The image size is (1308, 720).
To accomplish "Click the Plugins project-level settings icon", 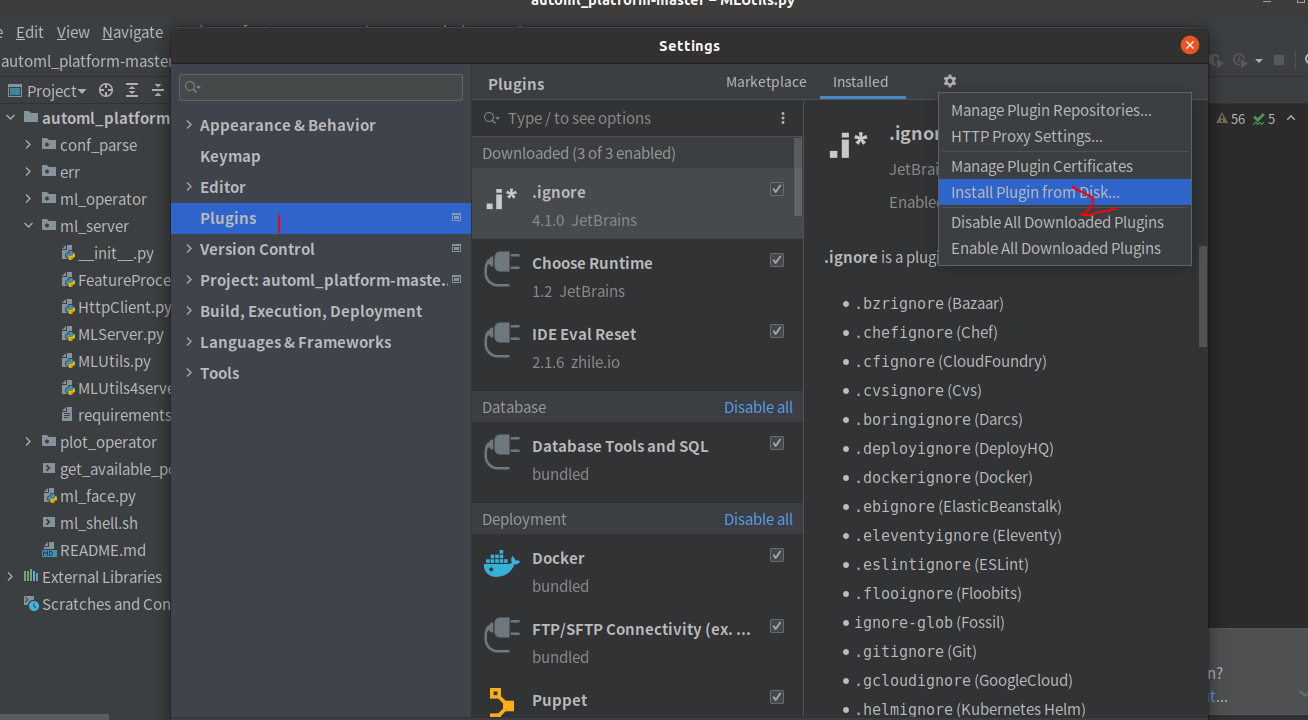I will pos(457,217).
